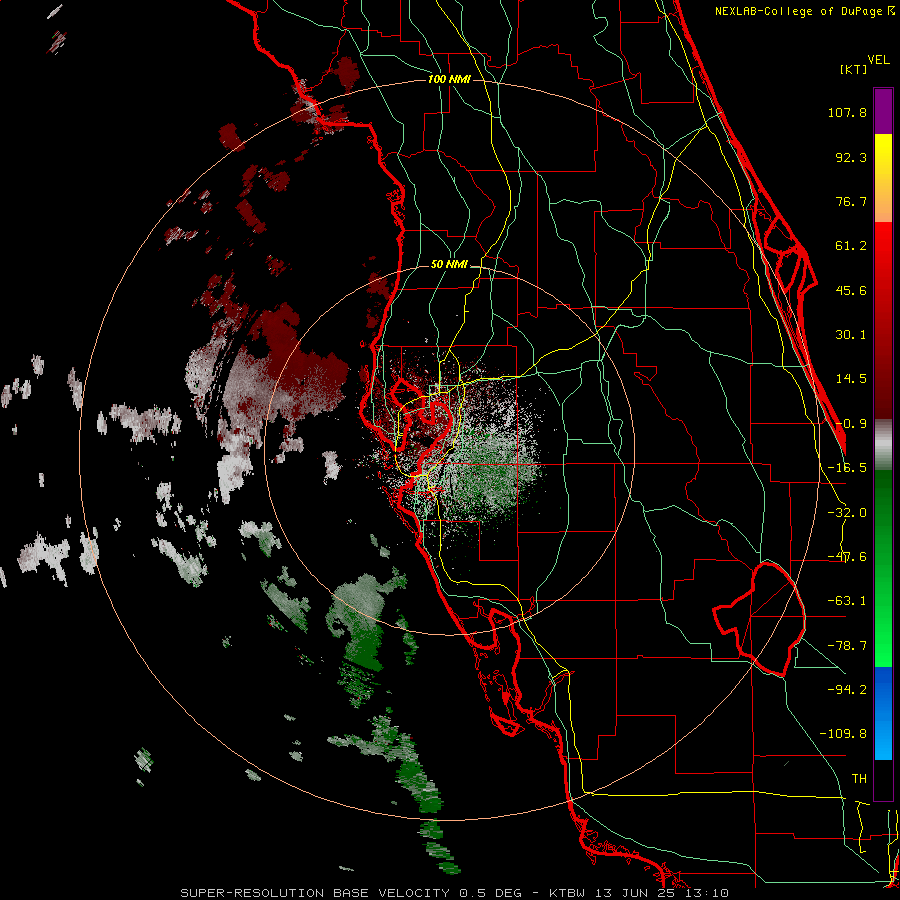Click the -94.2 value on velocity scale
The height and width of the screenshot is (900, 900).
(847, 689)
